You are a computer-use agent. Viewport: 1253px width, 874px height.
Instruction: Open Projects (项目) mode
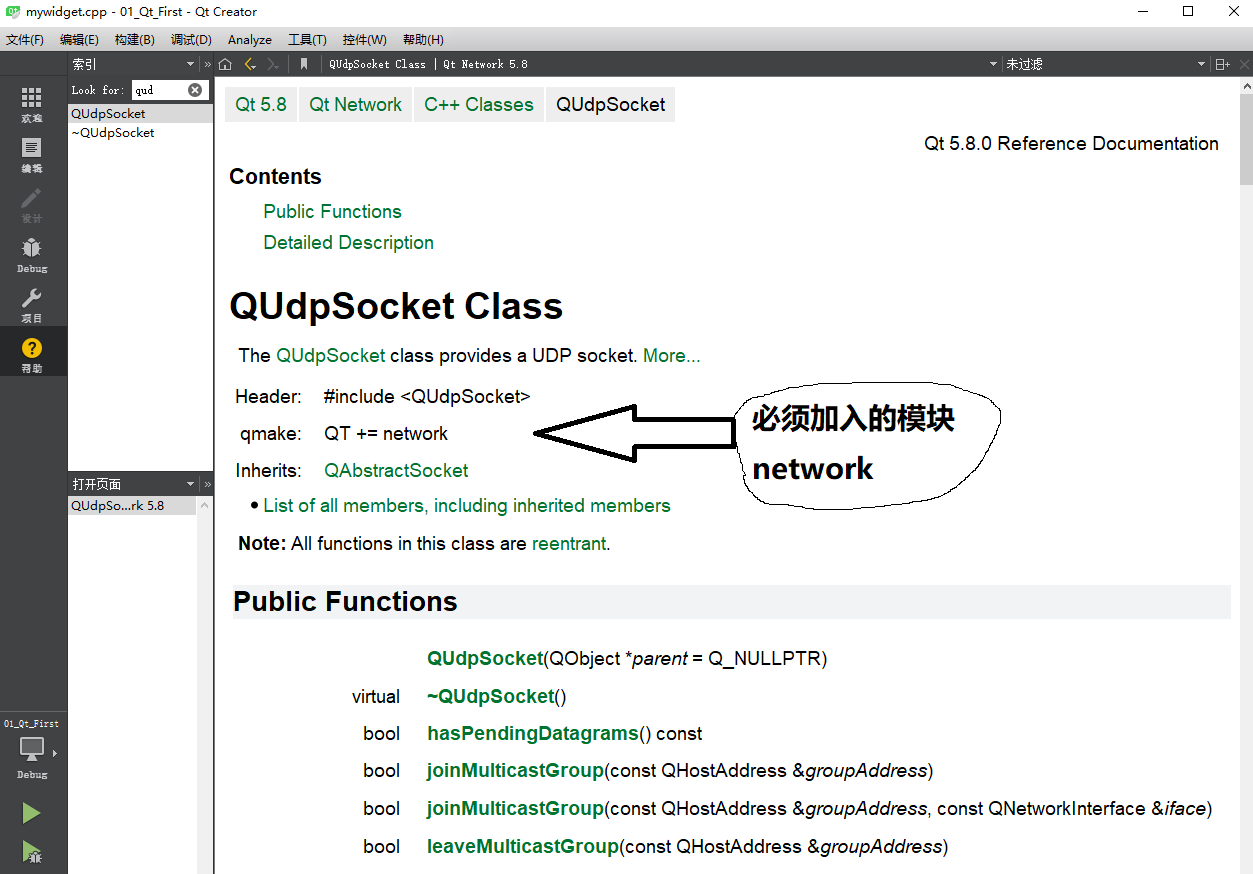point(32,303)
